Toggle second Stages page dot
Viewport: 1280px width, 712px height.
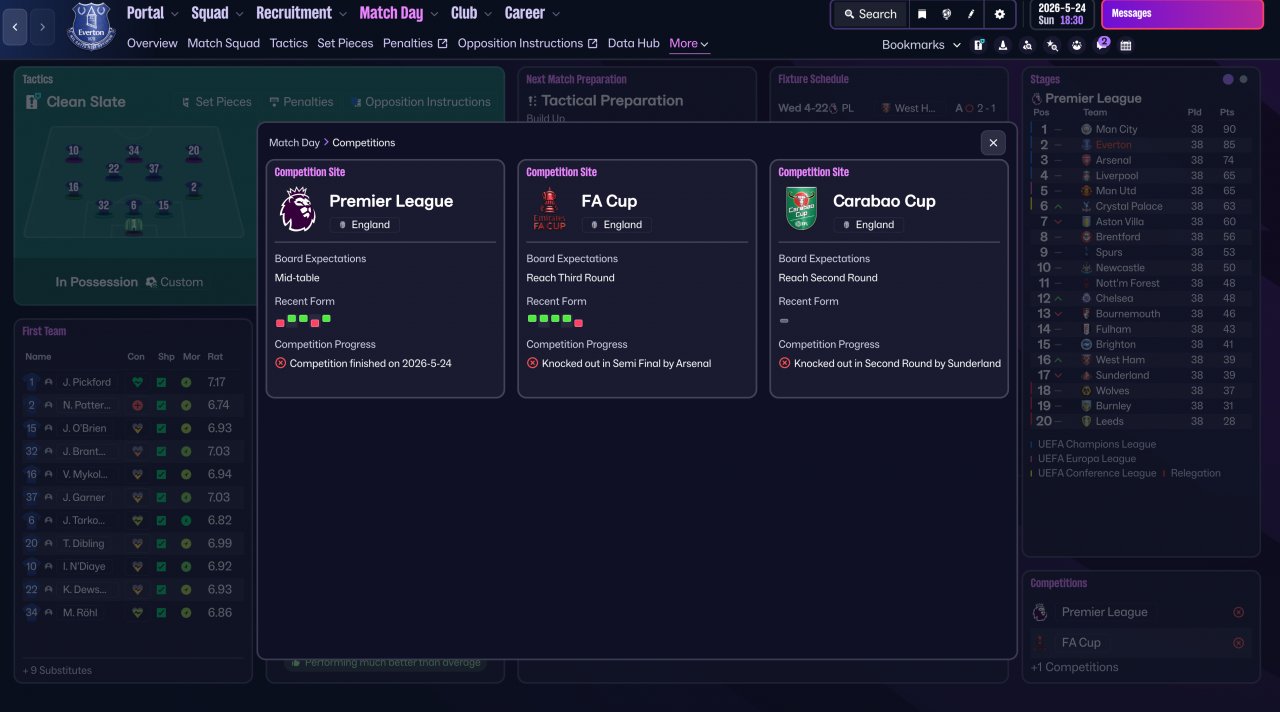point(1243,79)
